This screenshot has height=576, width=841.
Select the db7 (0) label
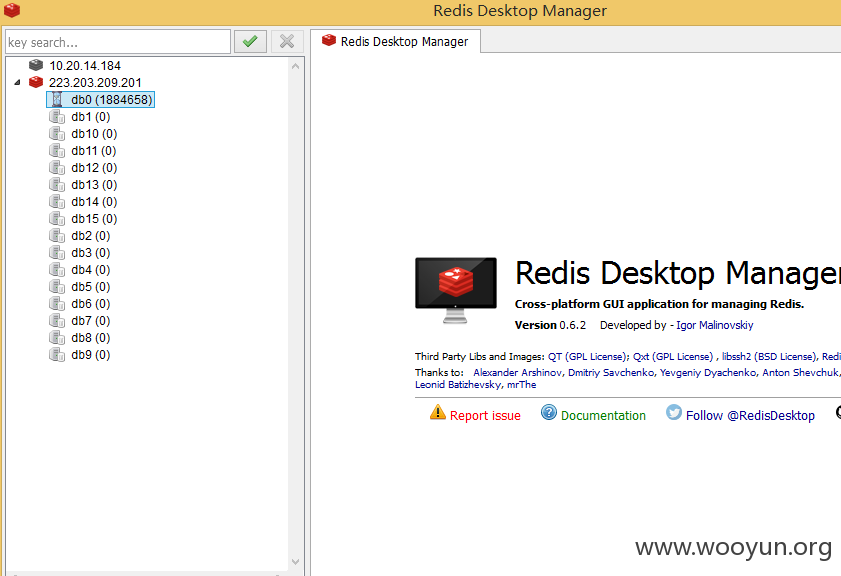pyautogui.click(x=91, y=320)
